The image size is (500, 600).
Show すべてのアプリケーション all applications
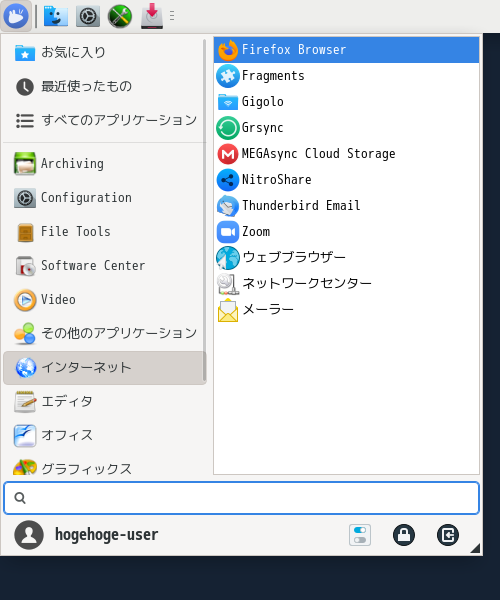point(103,121)
